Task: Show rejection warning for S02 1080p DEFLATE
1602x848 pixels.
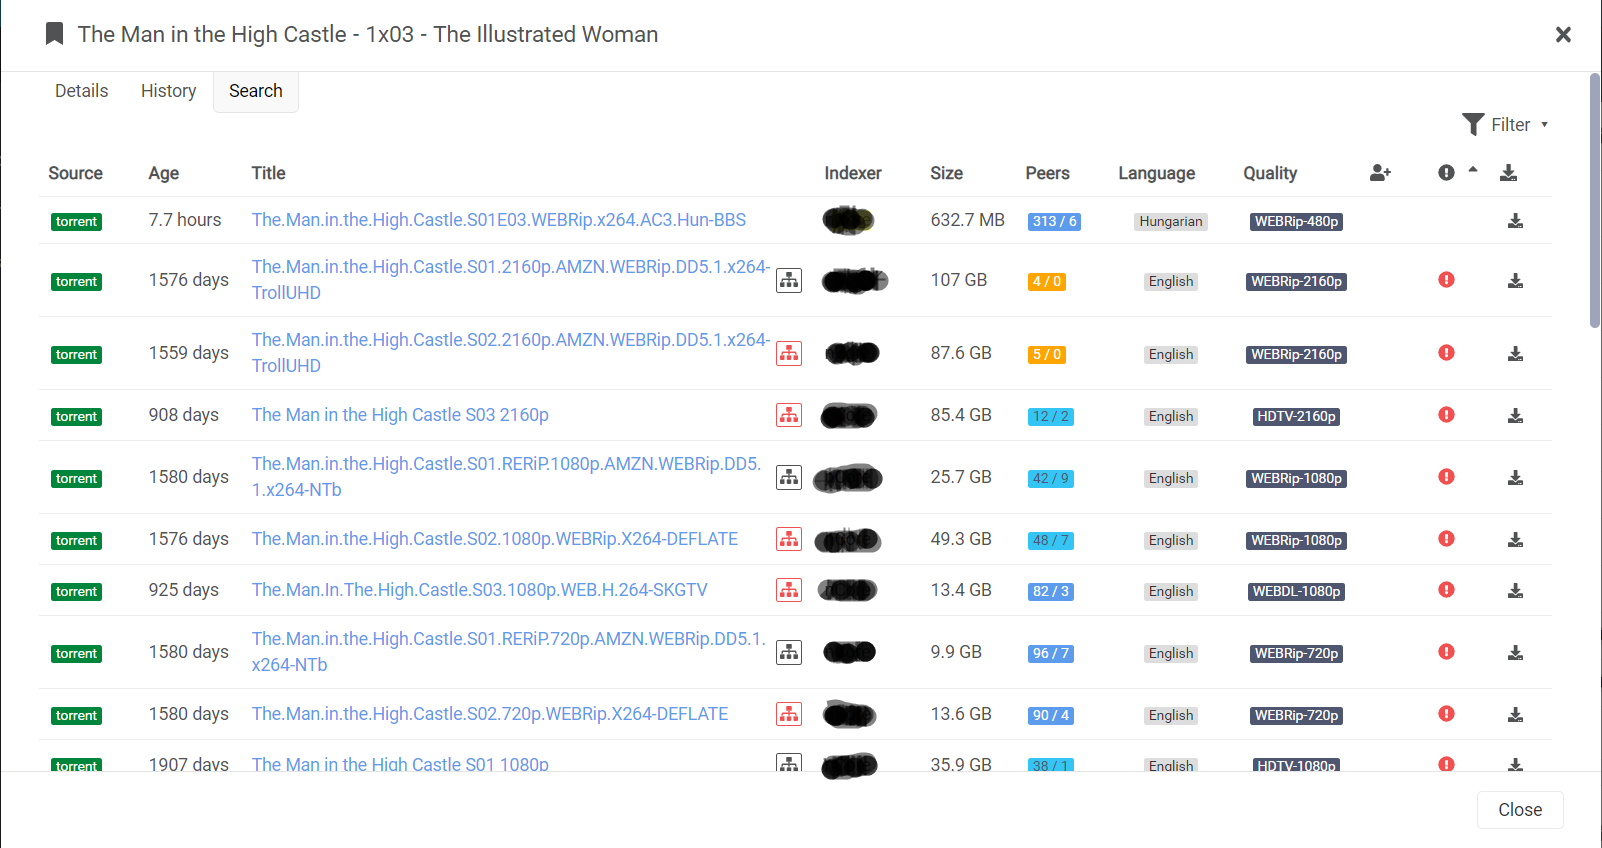Action: coord(1446,539)
